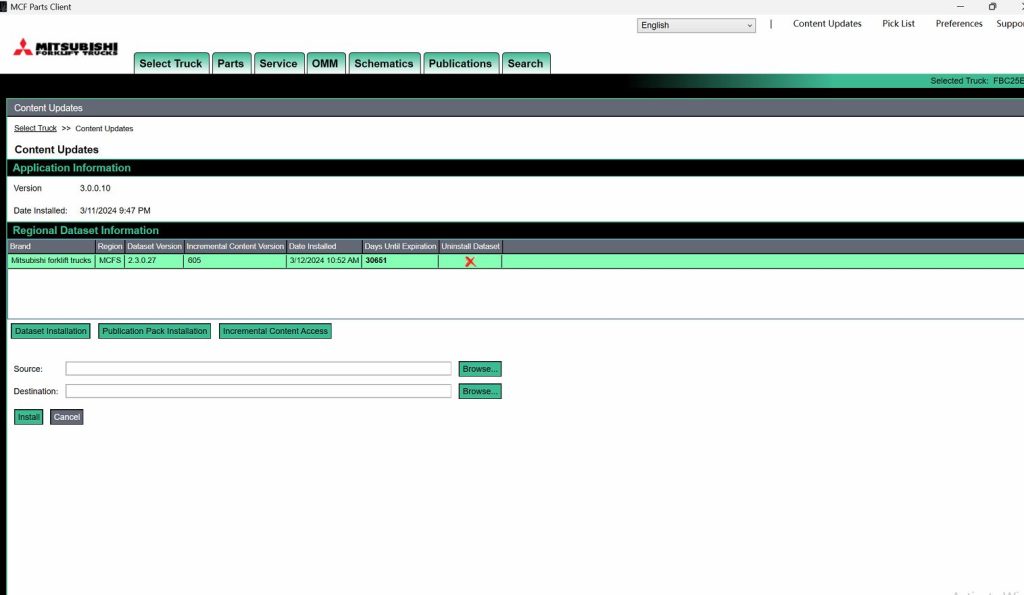Follow the Select Truck breadcrumb link

34,128
